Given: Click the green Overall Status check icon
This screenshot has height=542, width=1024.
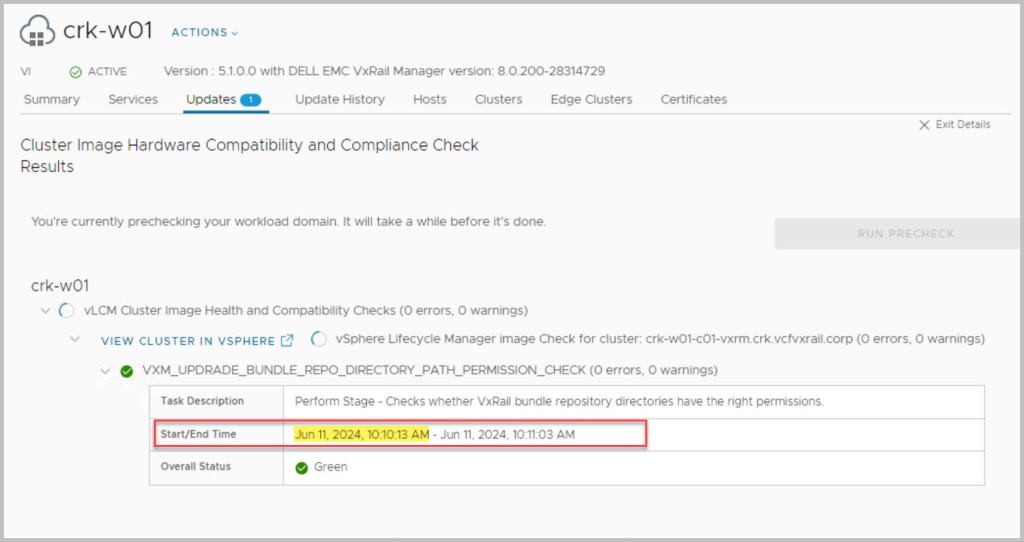Looking at the screenshot, I should pyautogui.click(x=301, y=468).
